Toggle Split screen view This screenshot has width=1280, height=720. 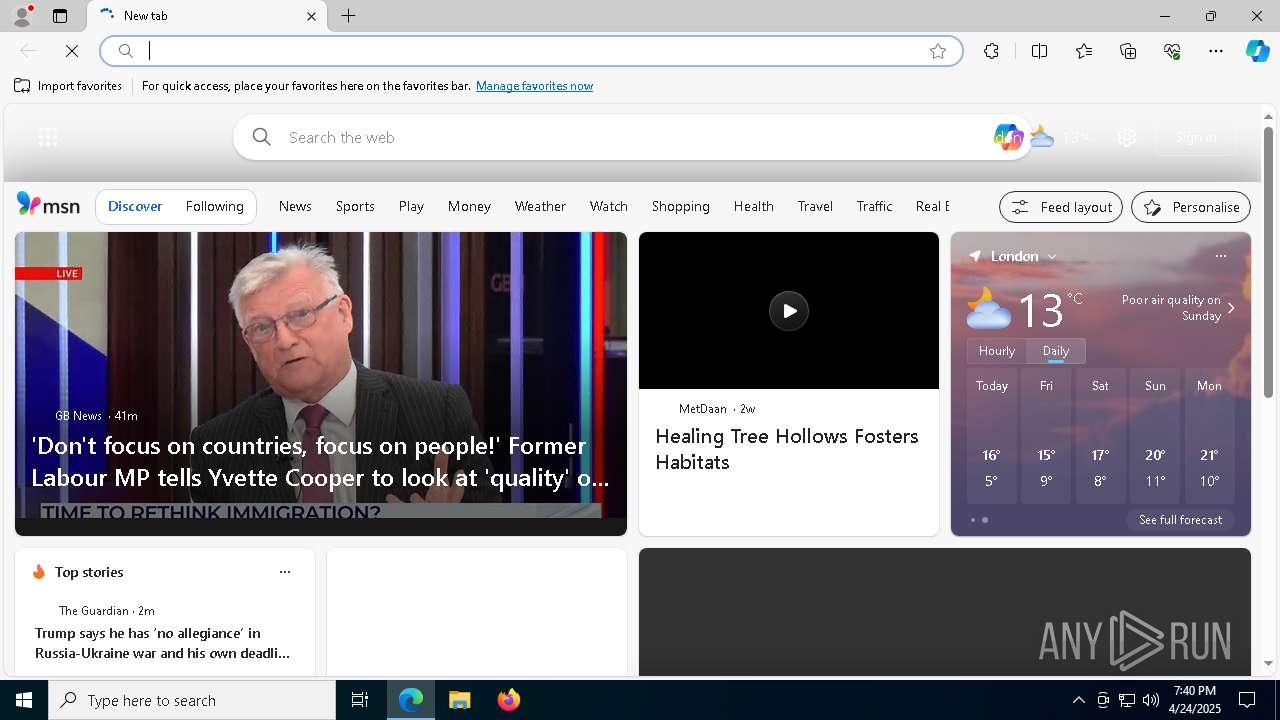click(1039, 51)
